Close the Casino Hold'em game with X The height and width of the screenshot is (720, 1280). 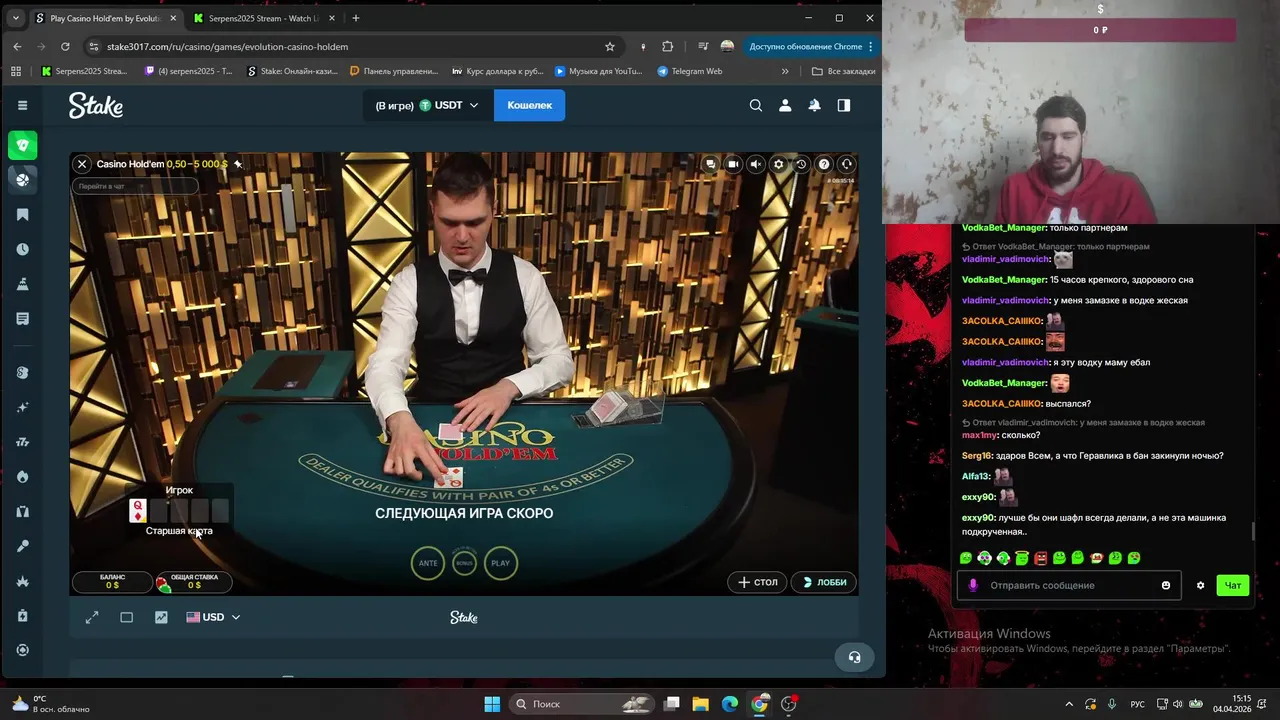tap(82, 164)
